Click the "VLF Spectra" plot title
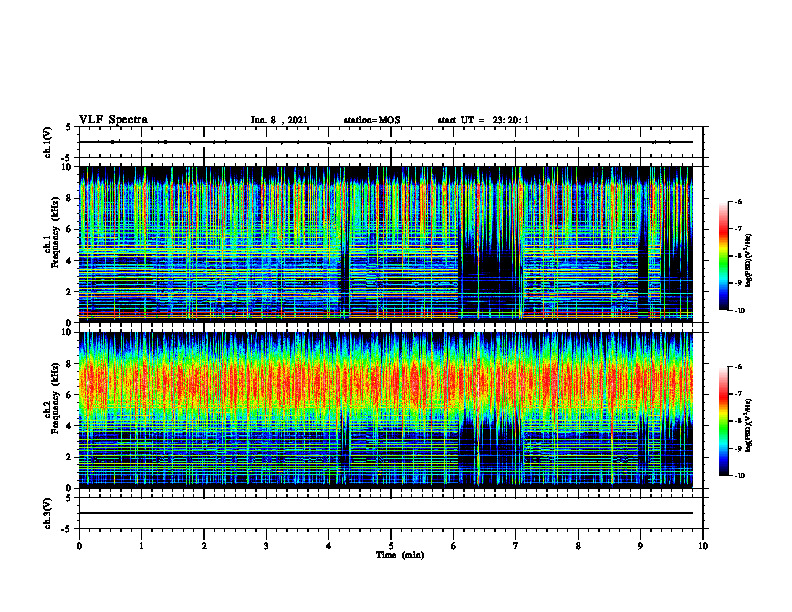Screen dimensions: 792x612 click(113, 120)
